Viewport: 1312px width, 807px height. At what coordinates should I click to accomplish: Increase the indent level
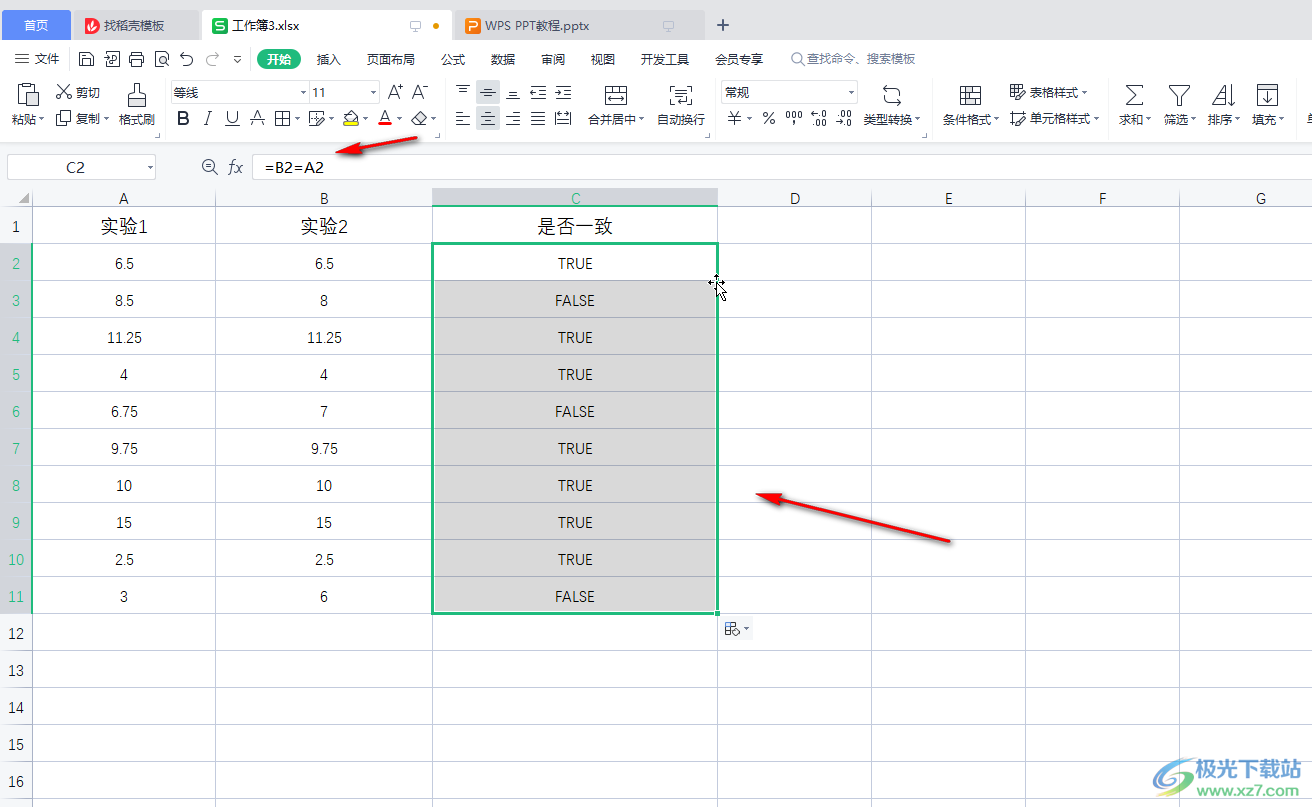563,92
